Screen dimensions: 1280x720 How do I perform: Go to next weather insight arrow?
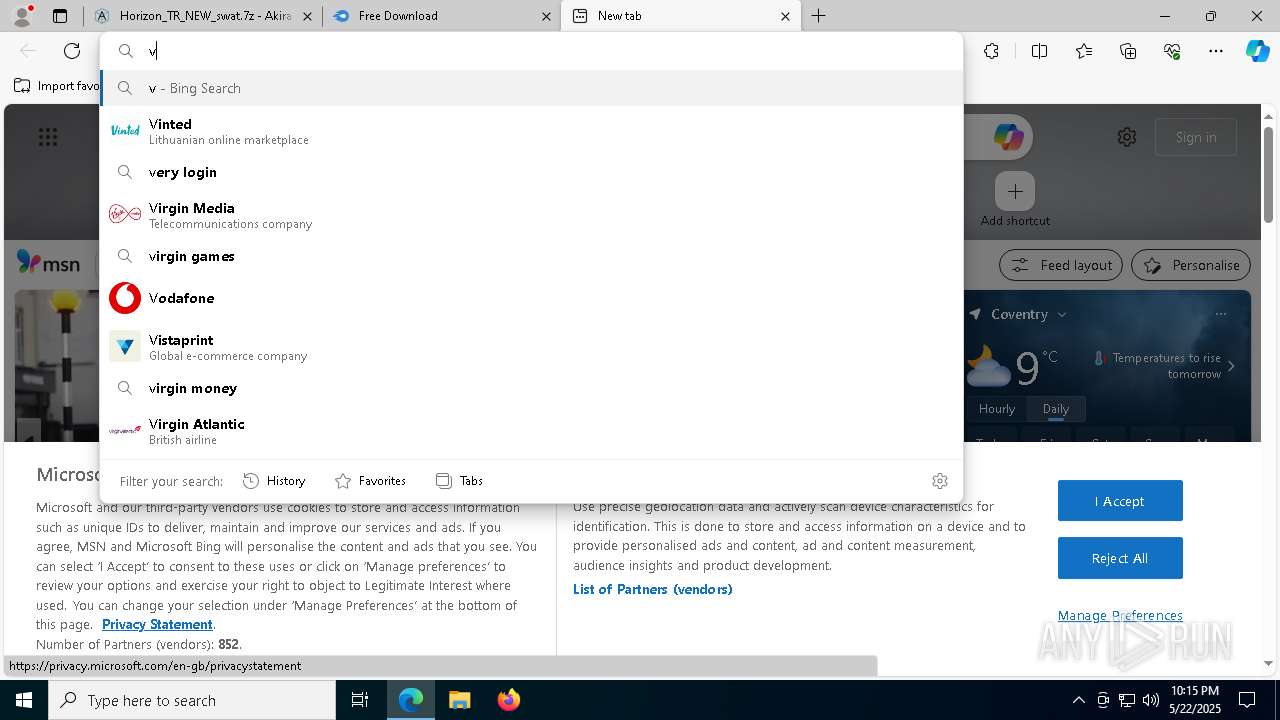(1231, 366)
